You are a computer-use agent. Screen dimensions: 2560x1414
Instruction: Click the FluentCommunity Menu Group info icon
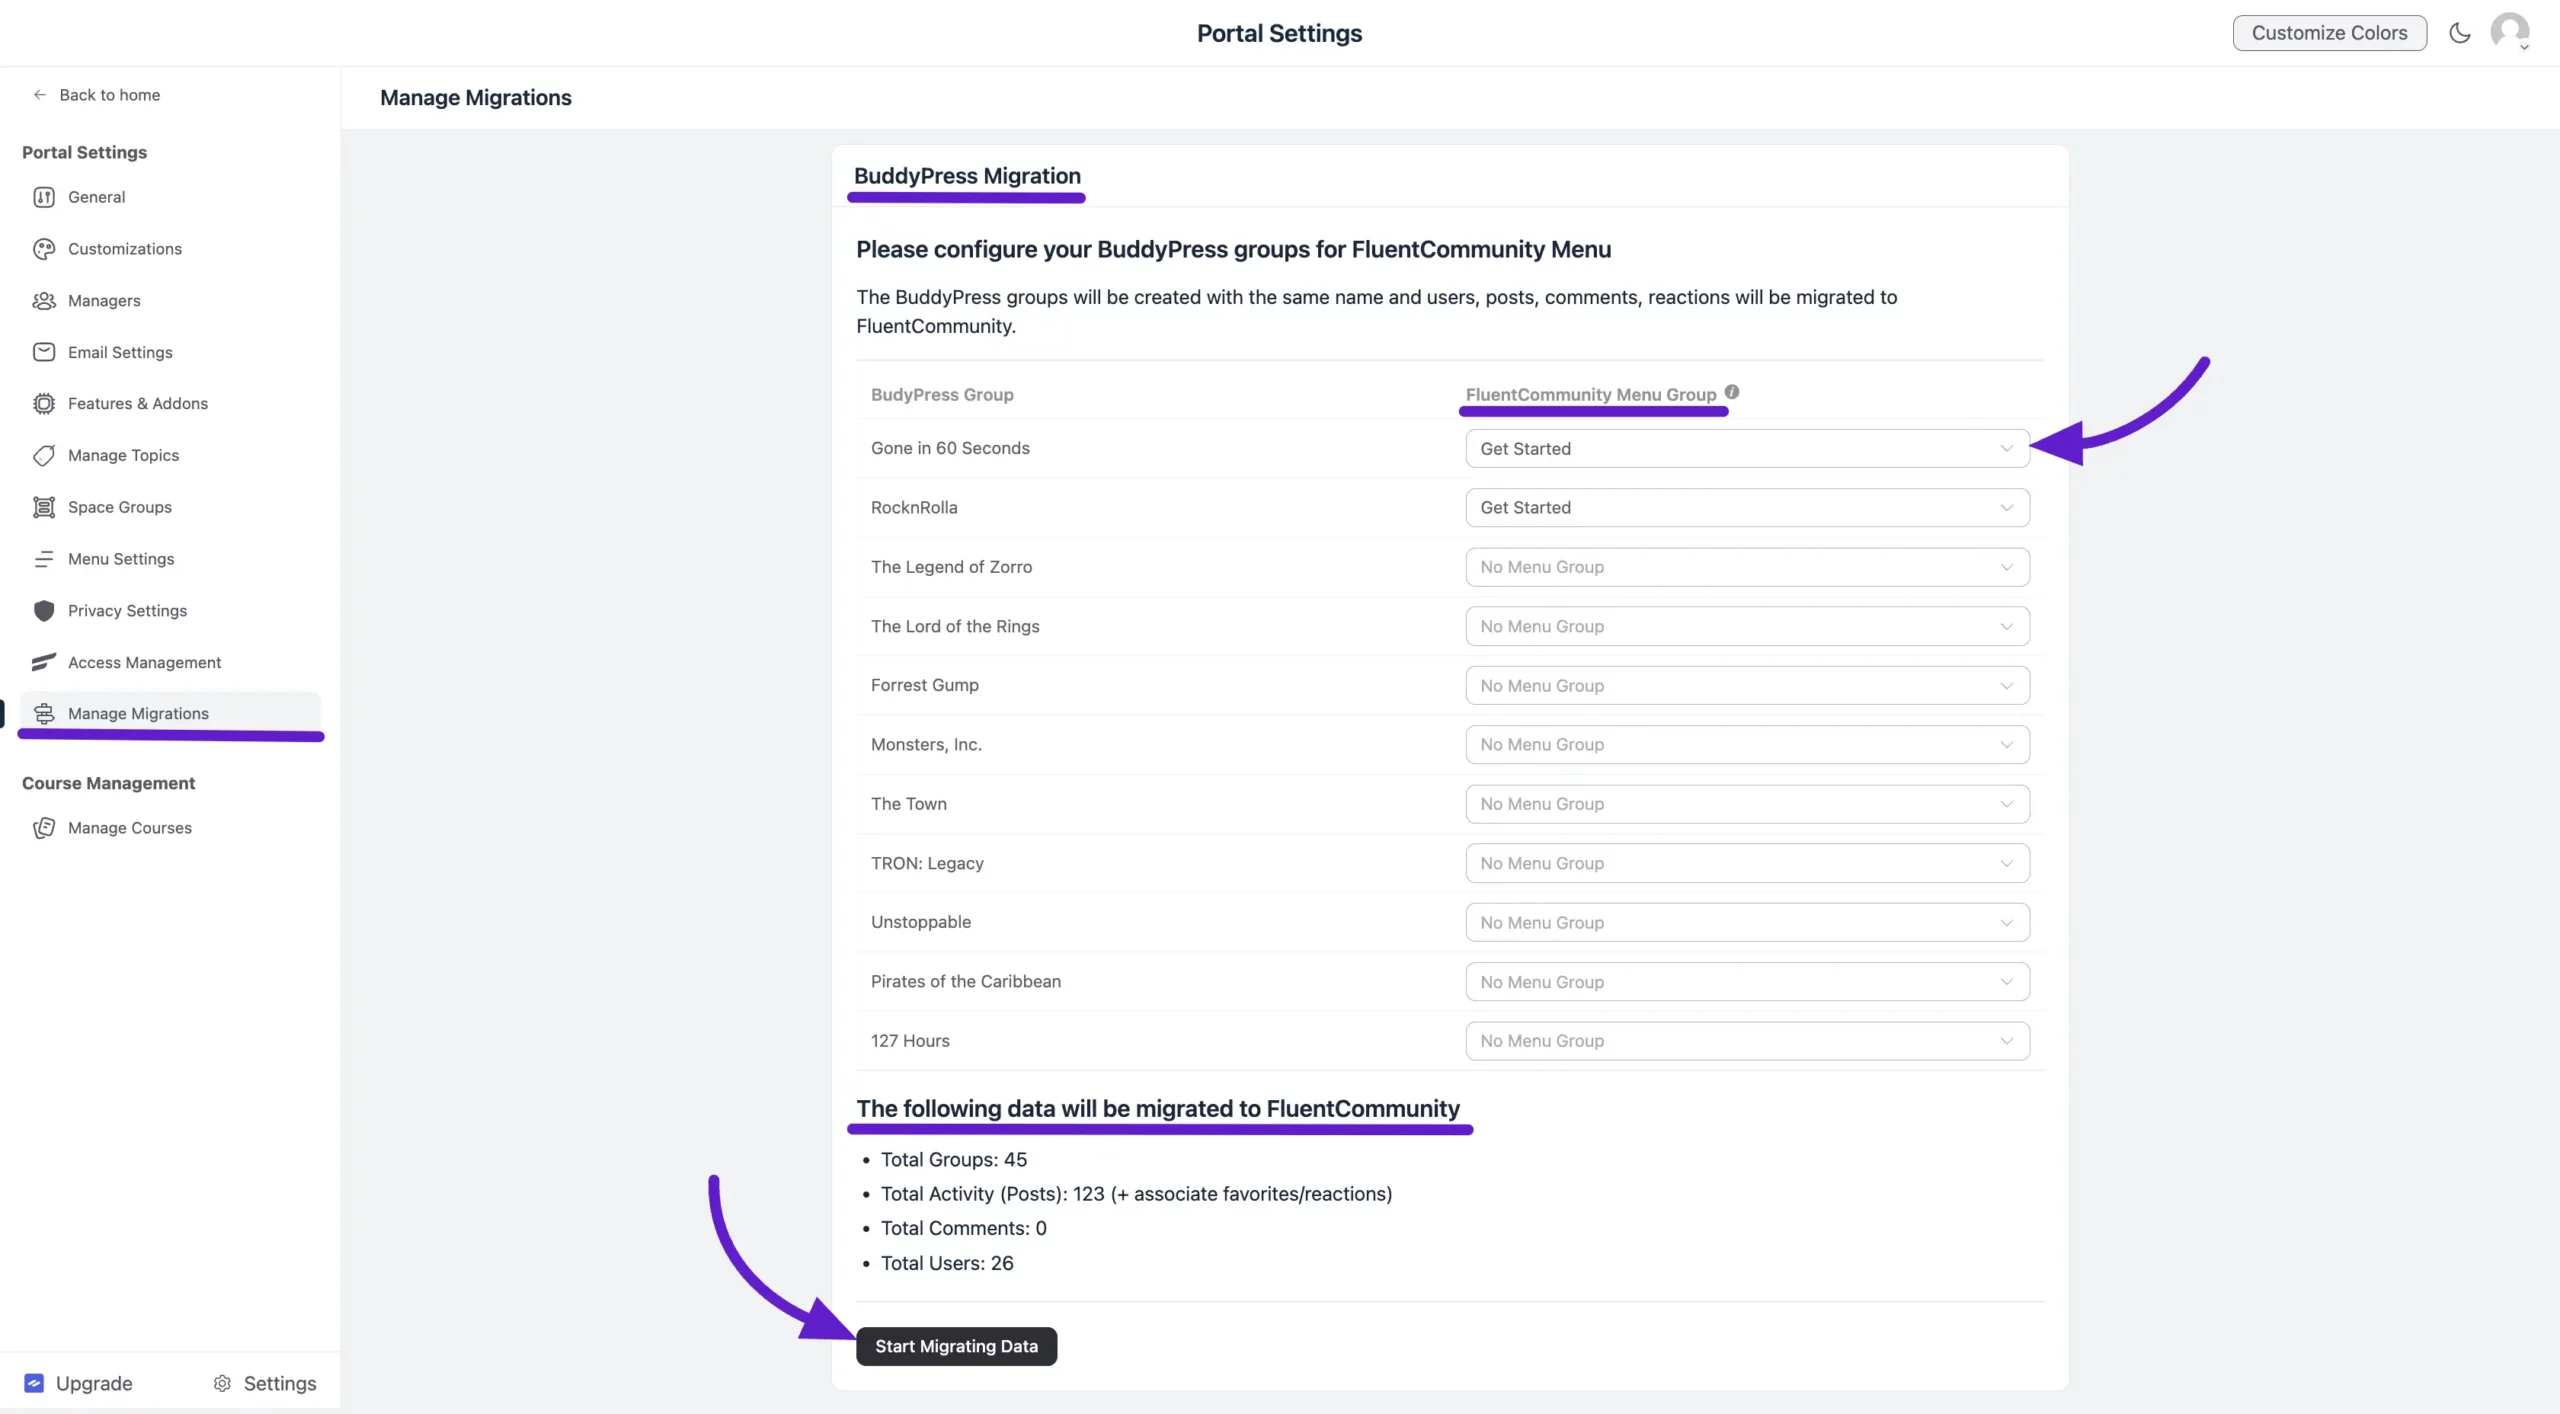[x=1732, y=392]
